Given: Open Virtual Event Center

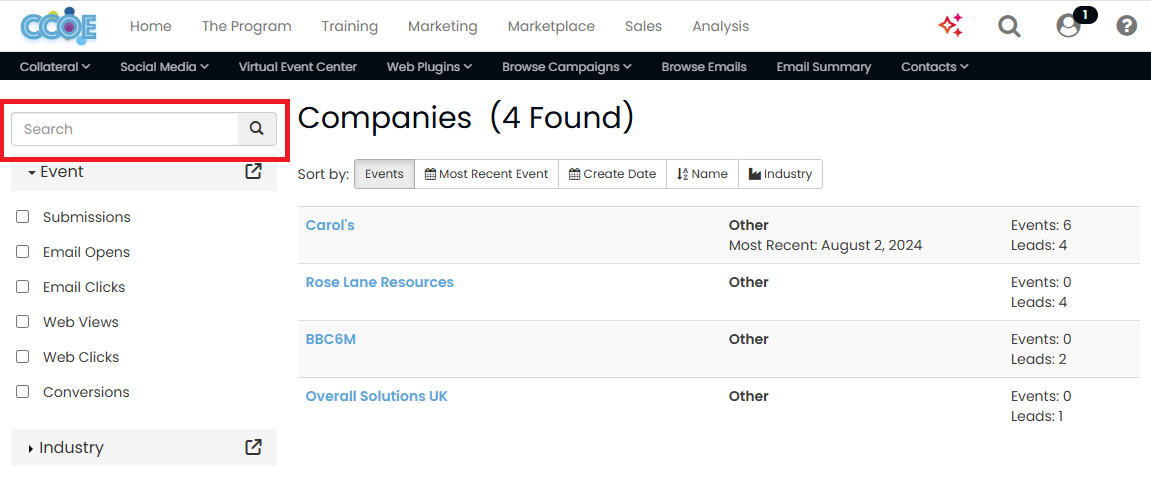Looking at the screenshot, I should point(297,67).
